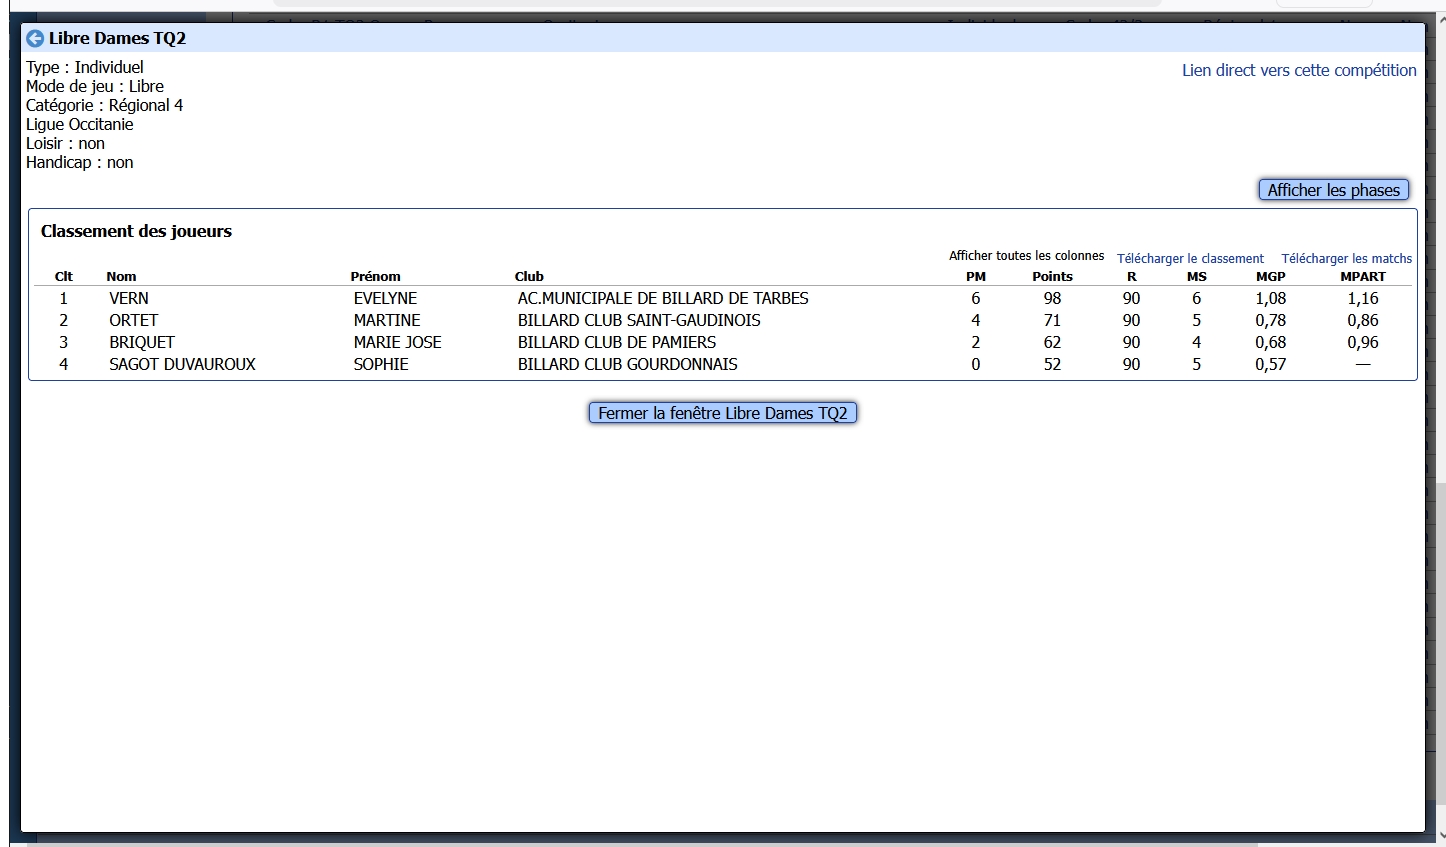Select the Points column header
Viewport: 1446px width, 847px height.
point(1052,277)
